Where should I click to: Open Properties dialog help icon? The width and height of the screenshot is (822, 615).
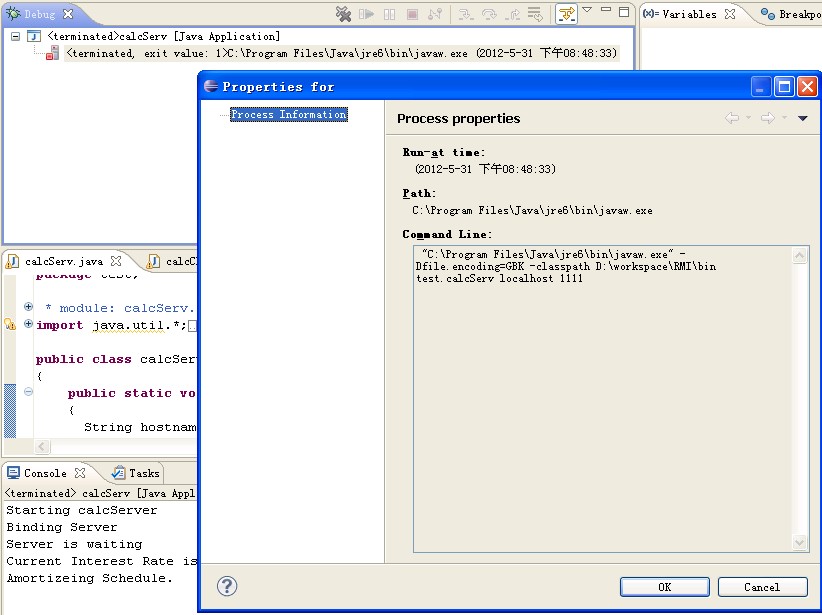[227, 586]
